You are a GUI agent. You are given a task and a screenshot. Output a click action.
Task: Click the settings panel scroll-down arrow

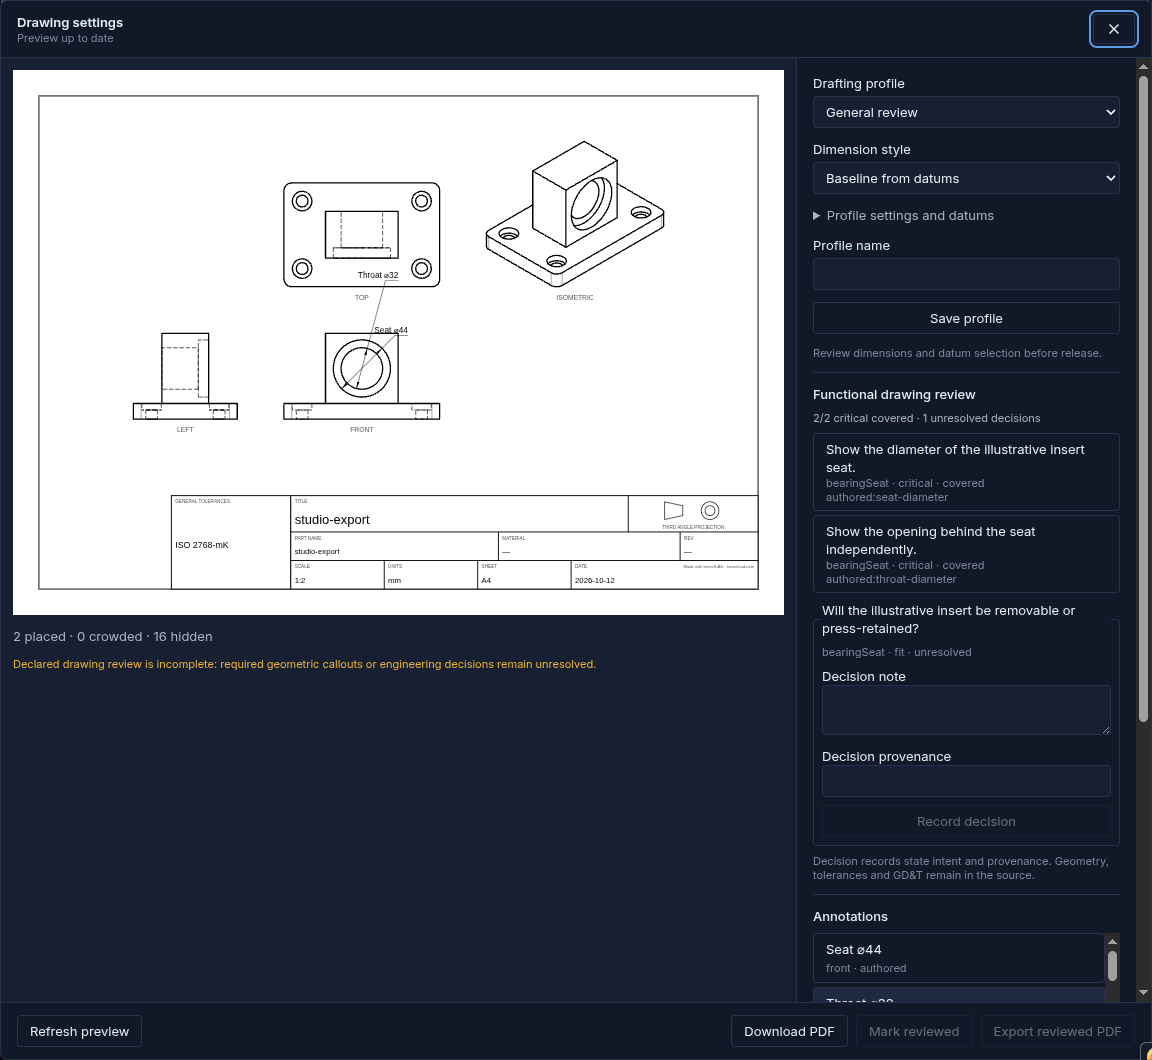click(1143, 992)
